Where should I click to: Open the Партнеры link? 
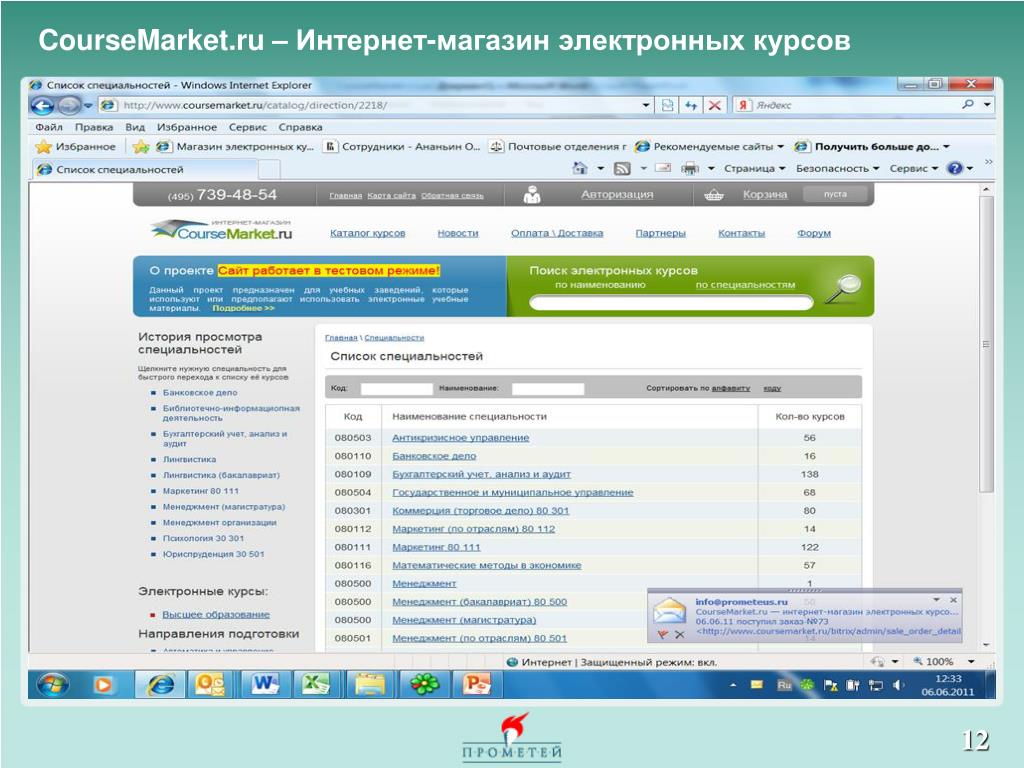click(660, 233)
